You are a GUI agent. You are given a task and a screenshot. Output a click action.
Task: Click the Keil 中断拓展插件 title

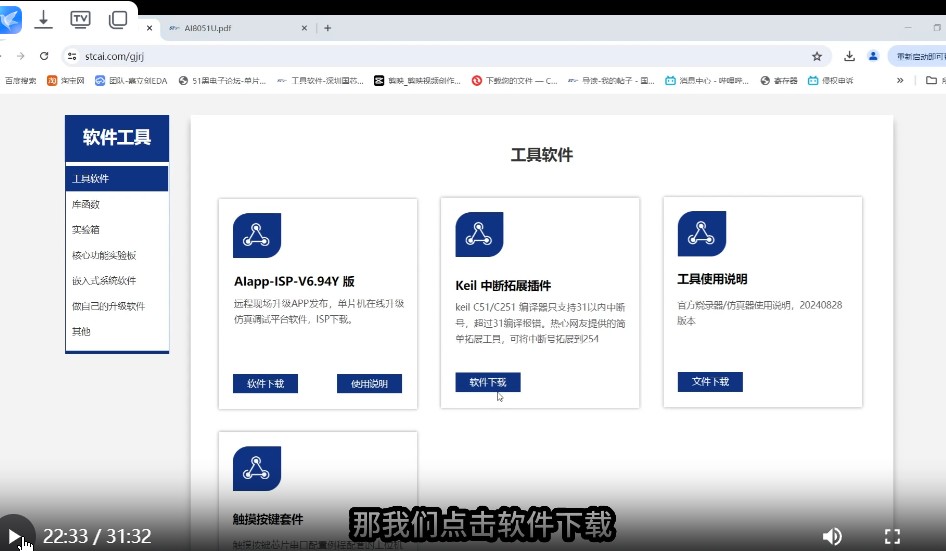pyautogui.click(x=503, y=285)
